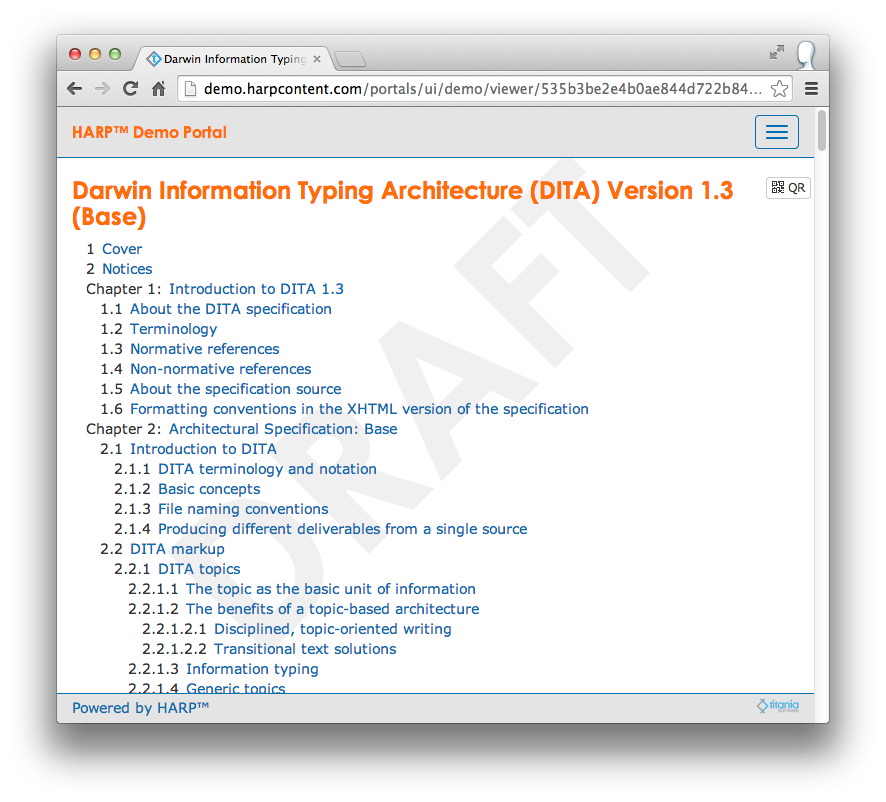Image resolution: width=886 pixels, height=802 pixels.
Task: Open Normative references section
Action: 205,349
